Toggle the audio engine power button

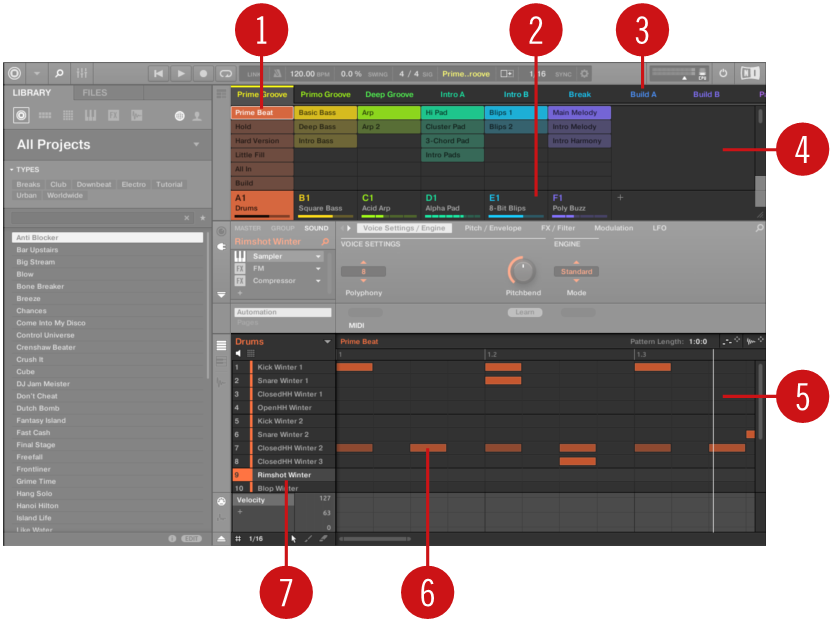coord(724,74)
